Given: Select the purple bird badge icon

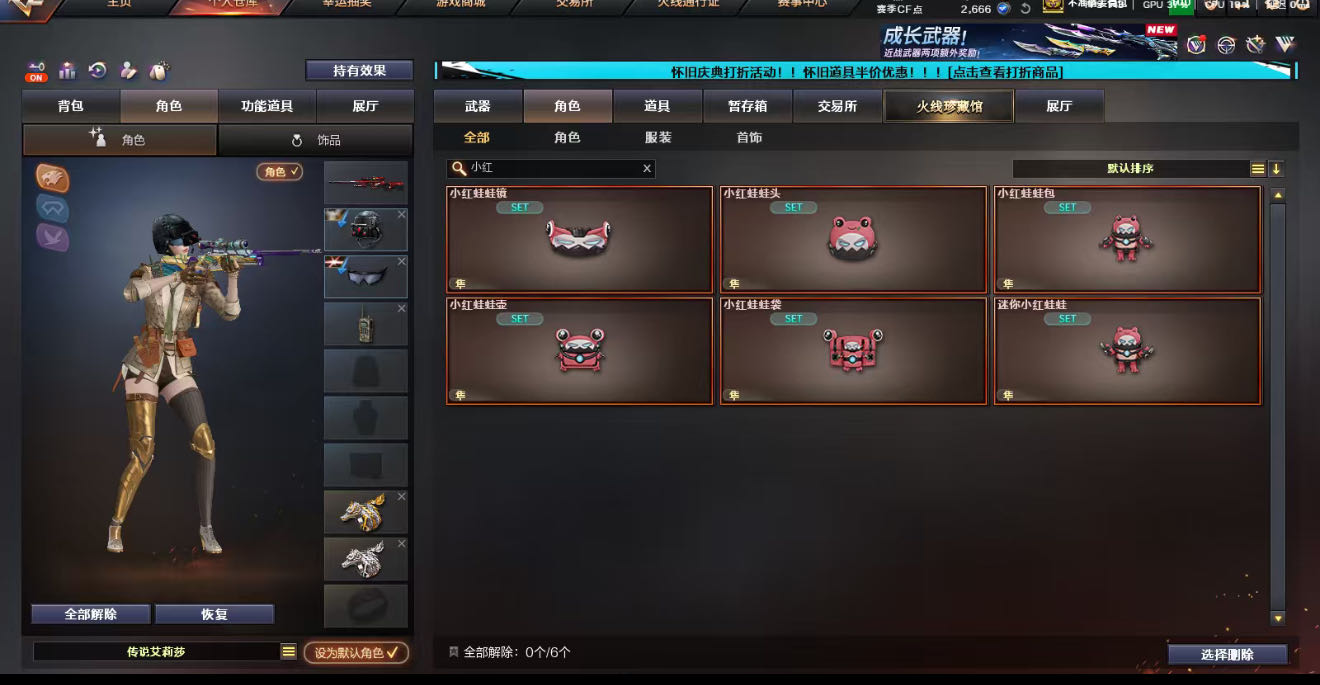Looking at the screenshot, I should tap(53, 237).
